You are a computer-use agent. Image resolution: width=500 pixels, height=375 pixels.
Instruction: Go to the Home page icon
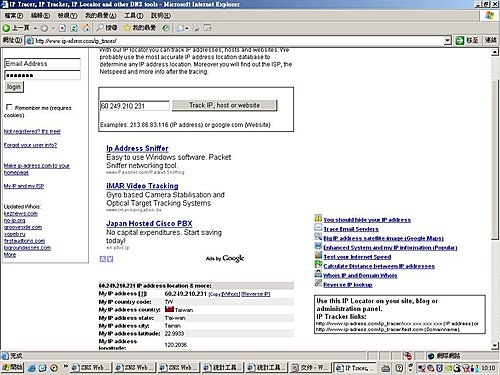[86, 28]
